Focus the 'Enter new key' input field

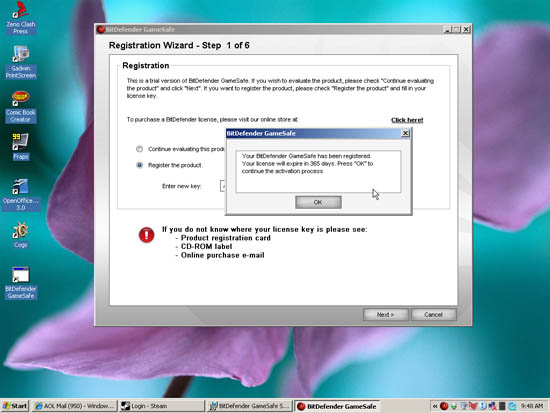(222, 186)
